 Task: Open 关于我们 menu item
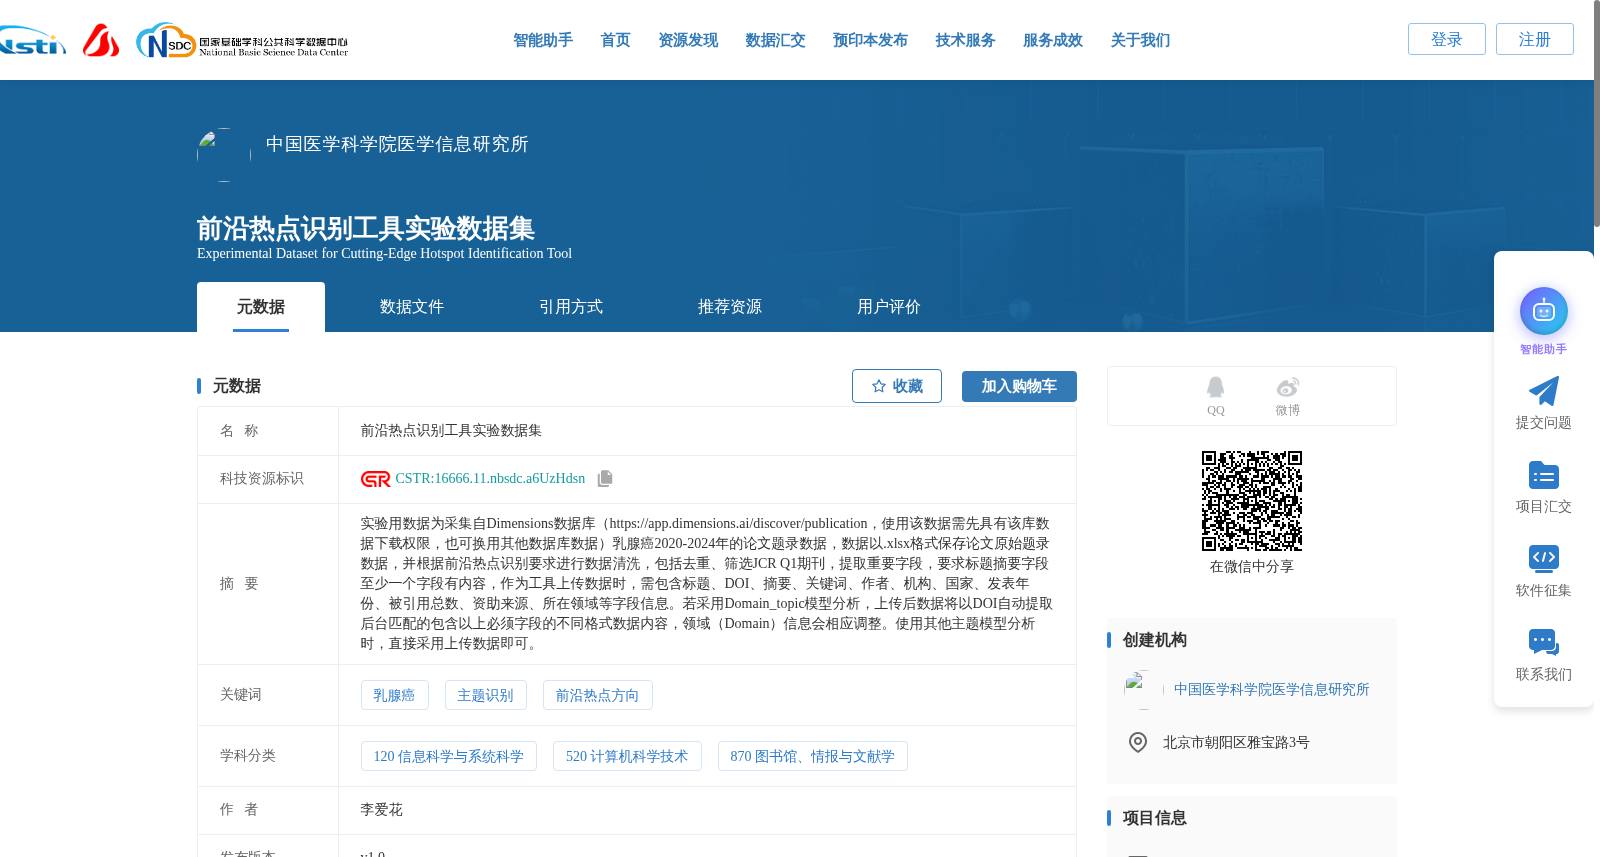1140,40
